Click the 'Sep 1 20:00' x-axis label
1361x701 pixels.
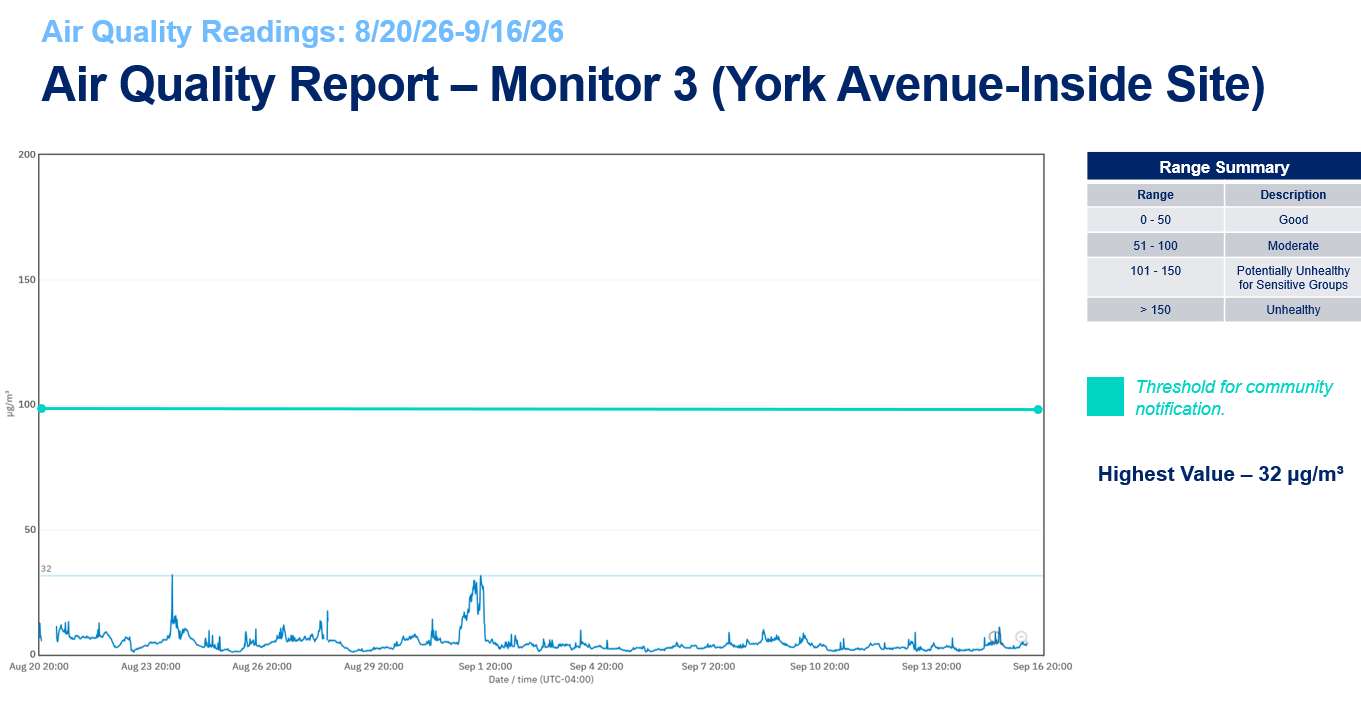pos(485,666)
